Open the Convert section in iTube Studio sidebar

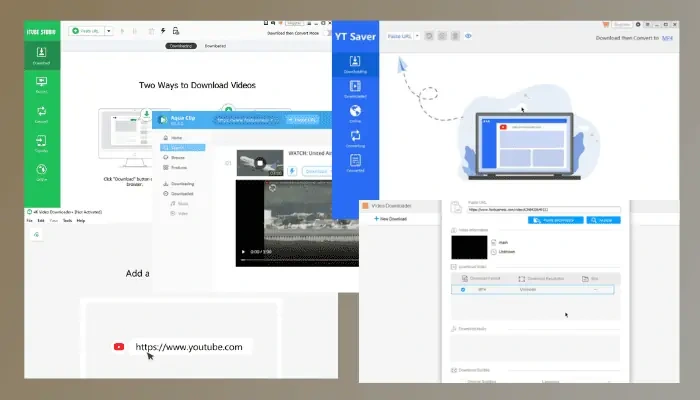point(42,114)
